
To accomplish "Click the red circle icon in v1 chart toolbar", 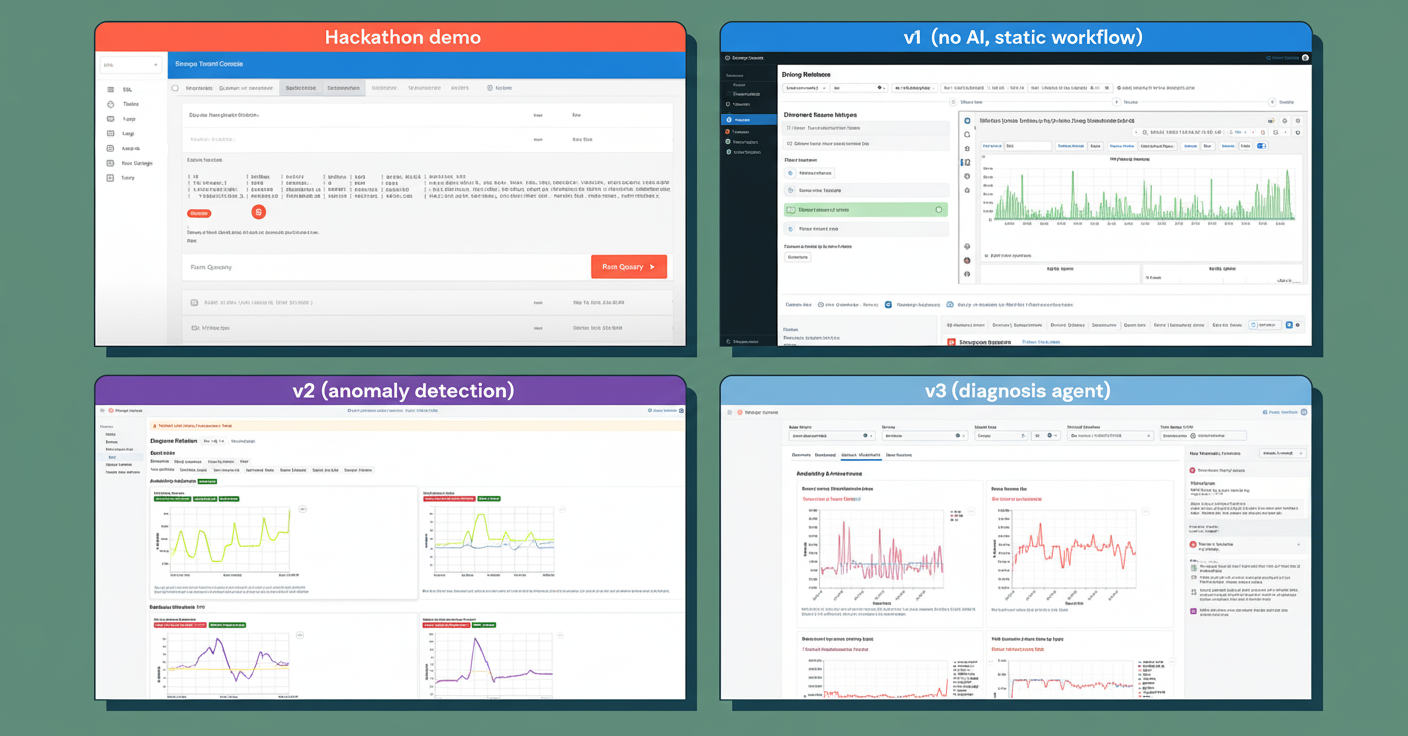I will click(967, 261).
